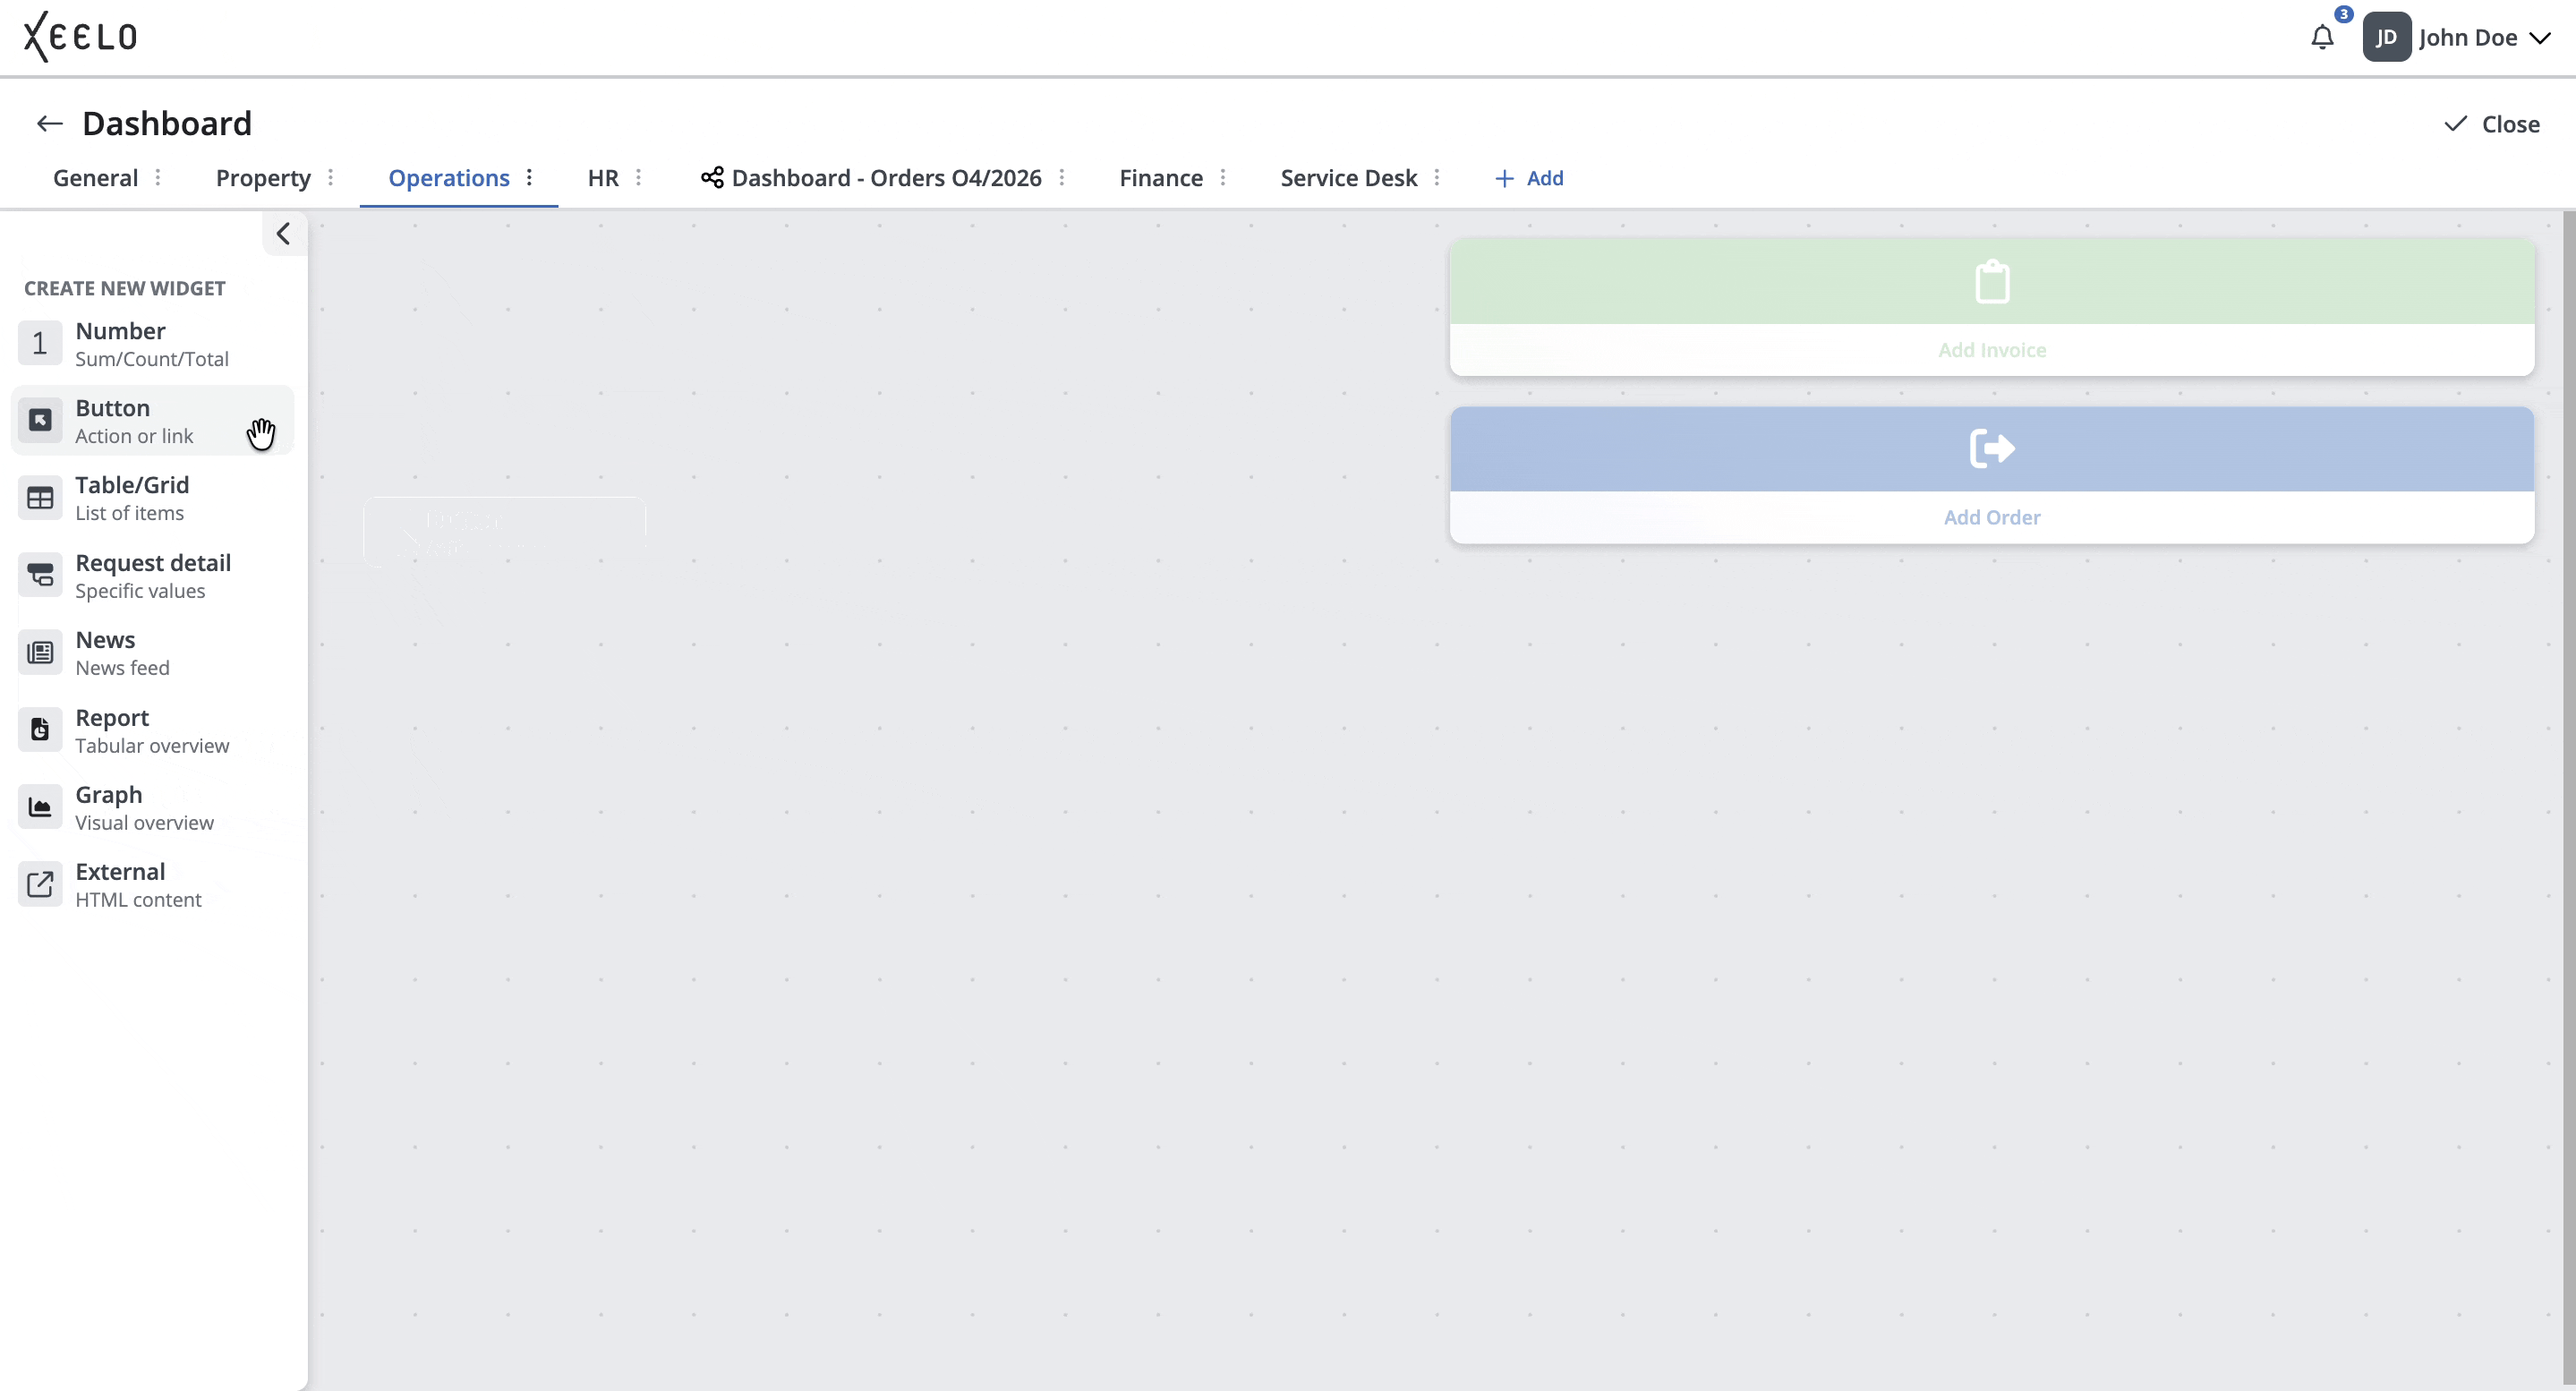Click the Add Order arrow icon
Image resolution: width=2576 pixels, height=1391 pixels.
coord(1992,448)
